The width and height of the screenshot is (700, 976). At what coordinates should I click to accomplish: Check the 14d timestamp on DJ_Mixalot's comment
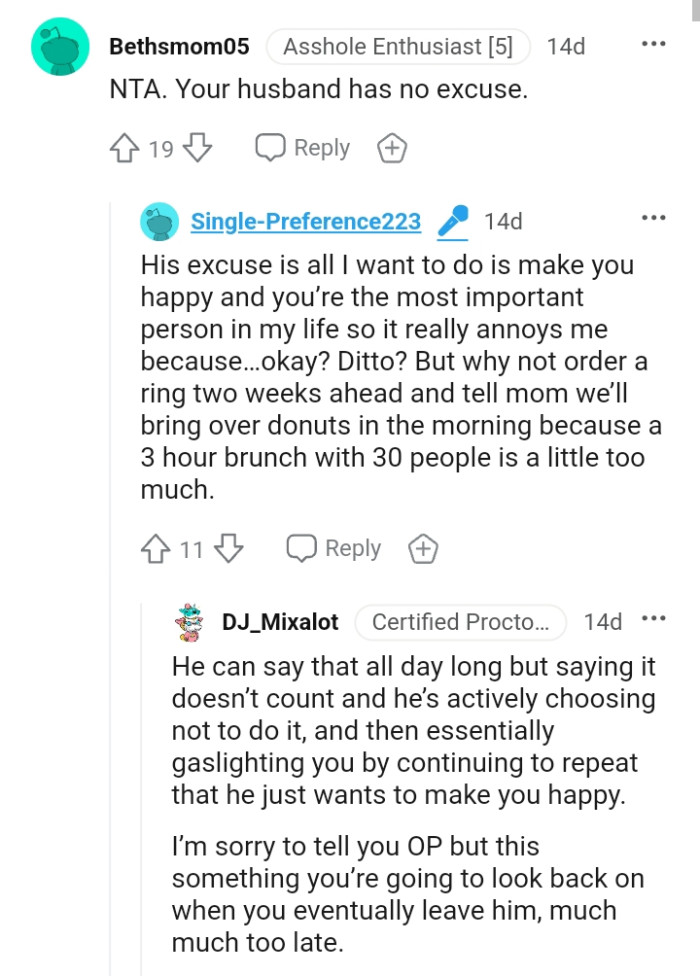603,621
